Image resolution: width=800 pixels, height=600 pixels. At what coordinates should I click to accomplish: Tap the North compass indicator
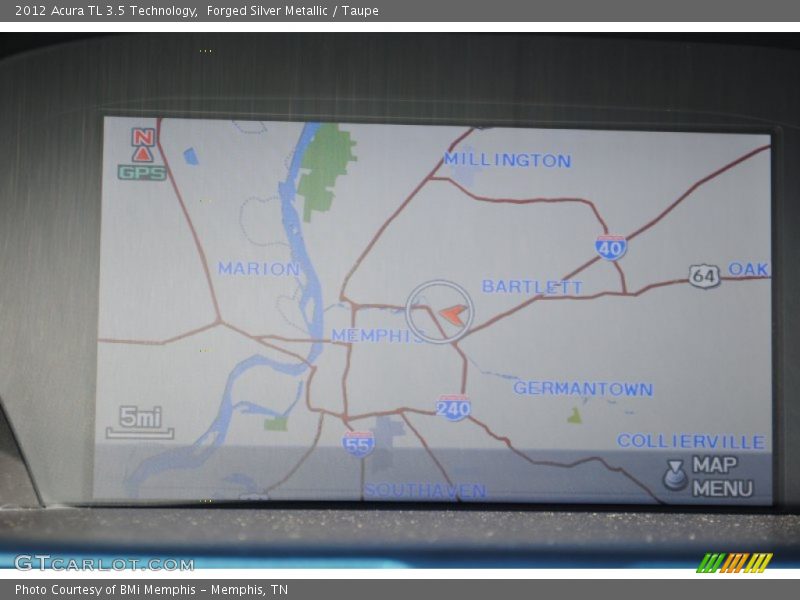(143, 145)
